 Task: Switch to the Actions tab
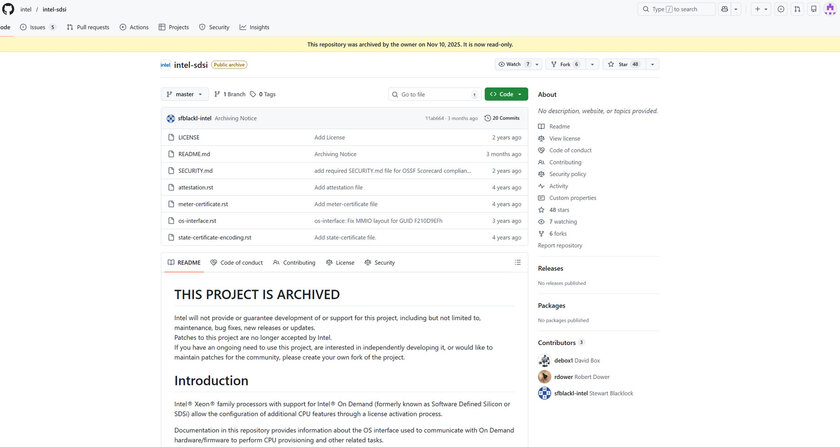coord(135,27)
